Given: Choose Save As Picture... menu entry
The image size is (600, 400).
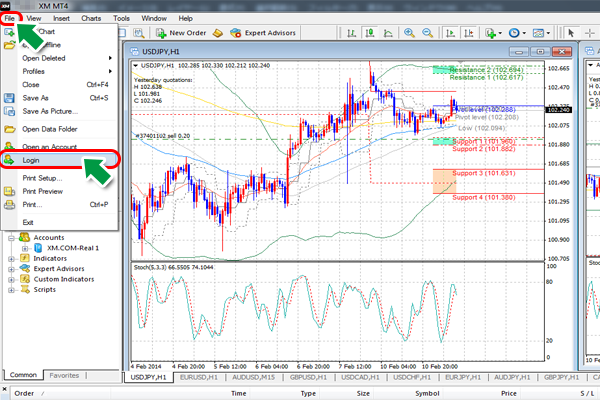Looking at the screenshot, I should click(x=59, y=111).
